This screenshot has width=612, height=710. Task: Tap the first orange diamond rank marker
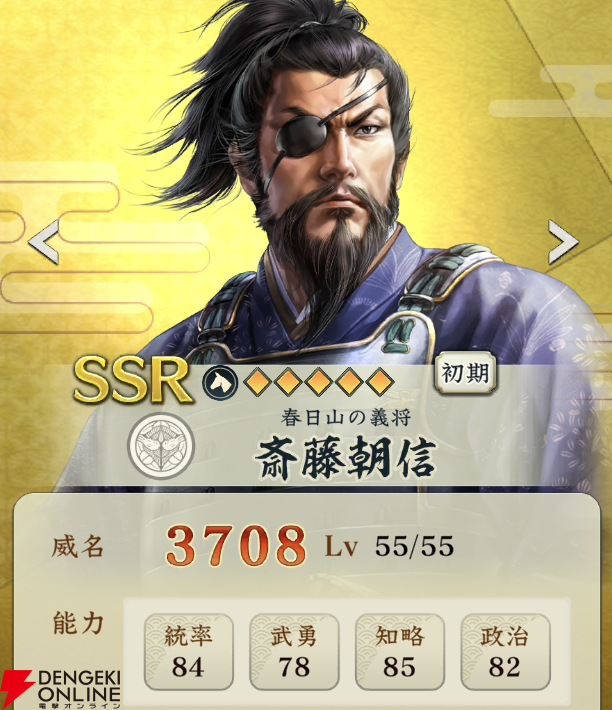(257, 382)
